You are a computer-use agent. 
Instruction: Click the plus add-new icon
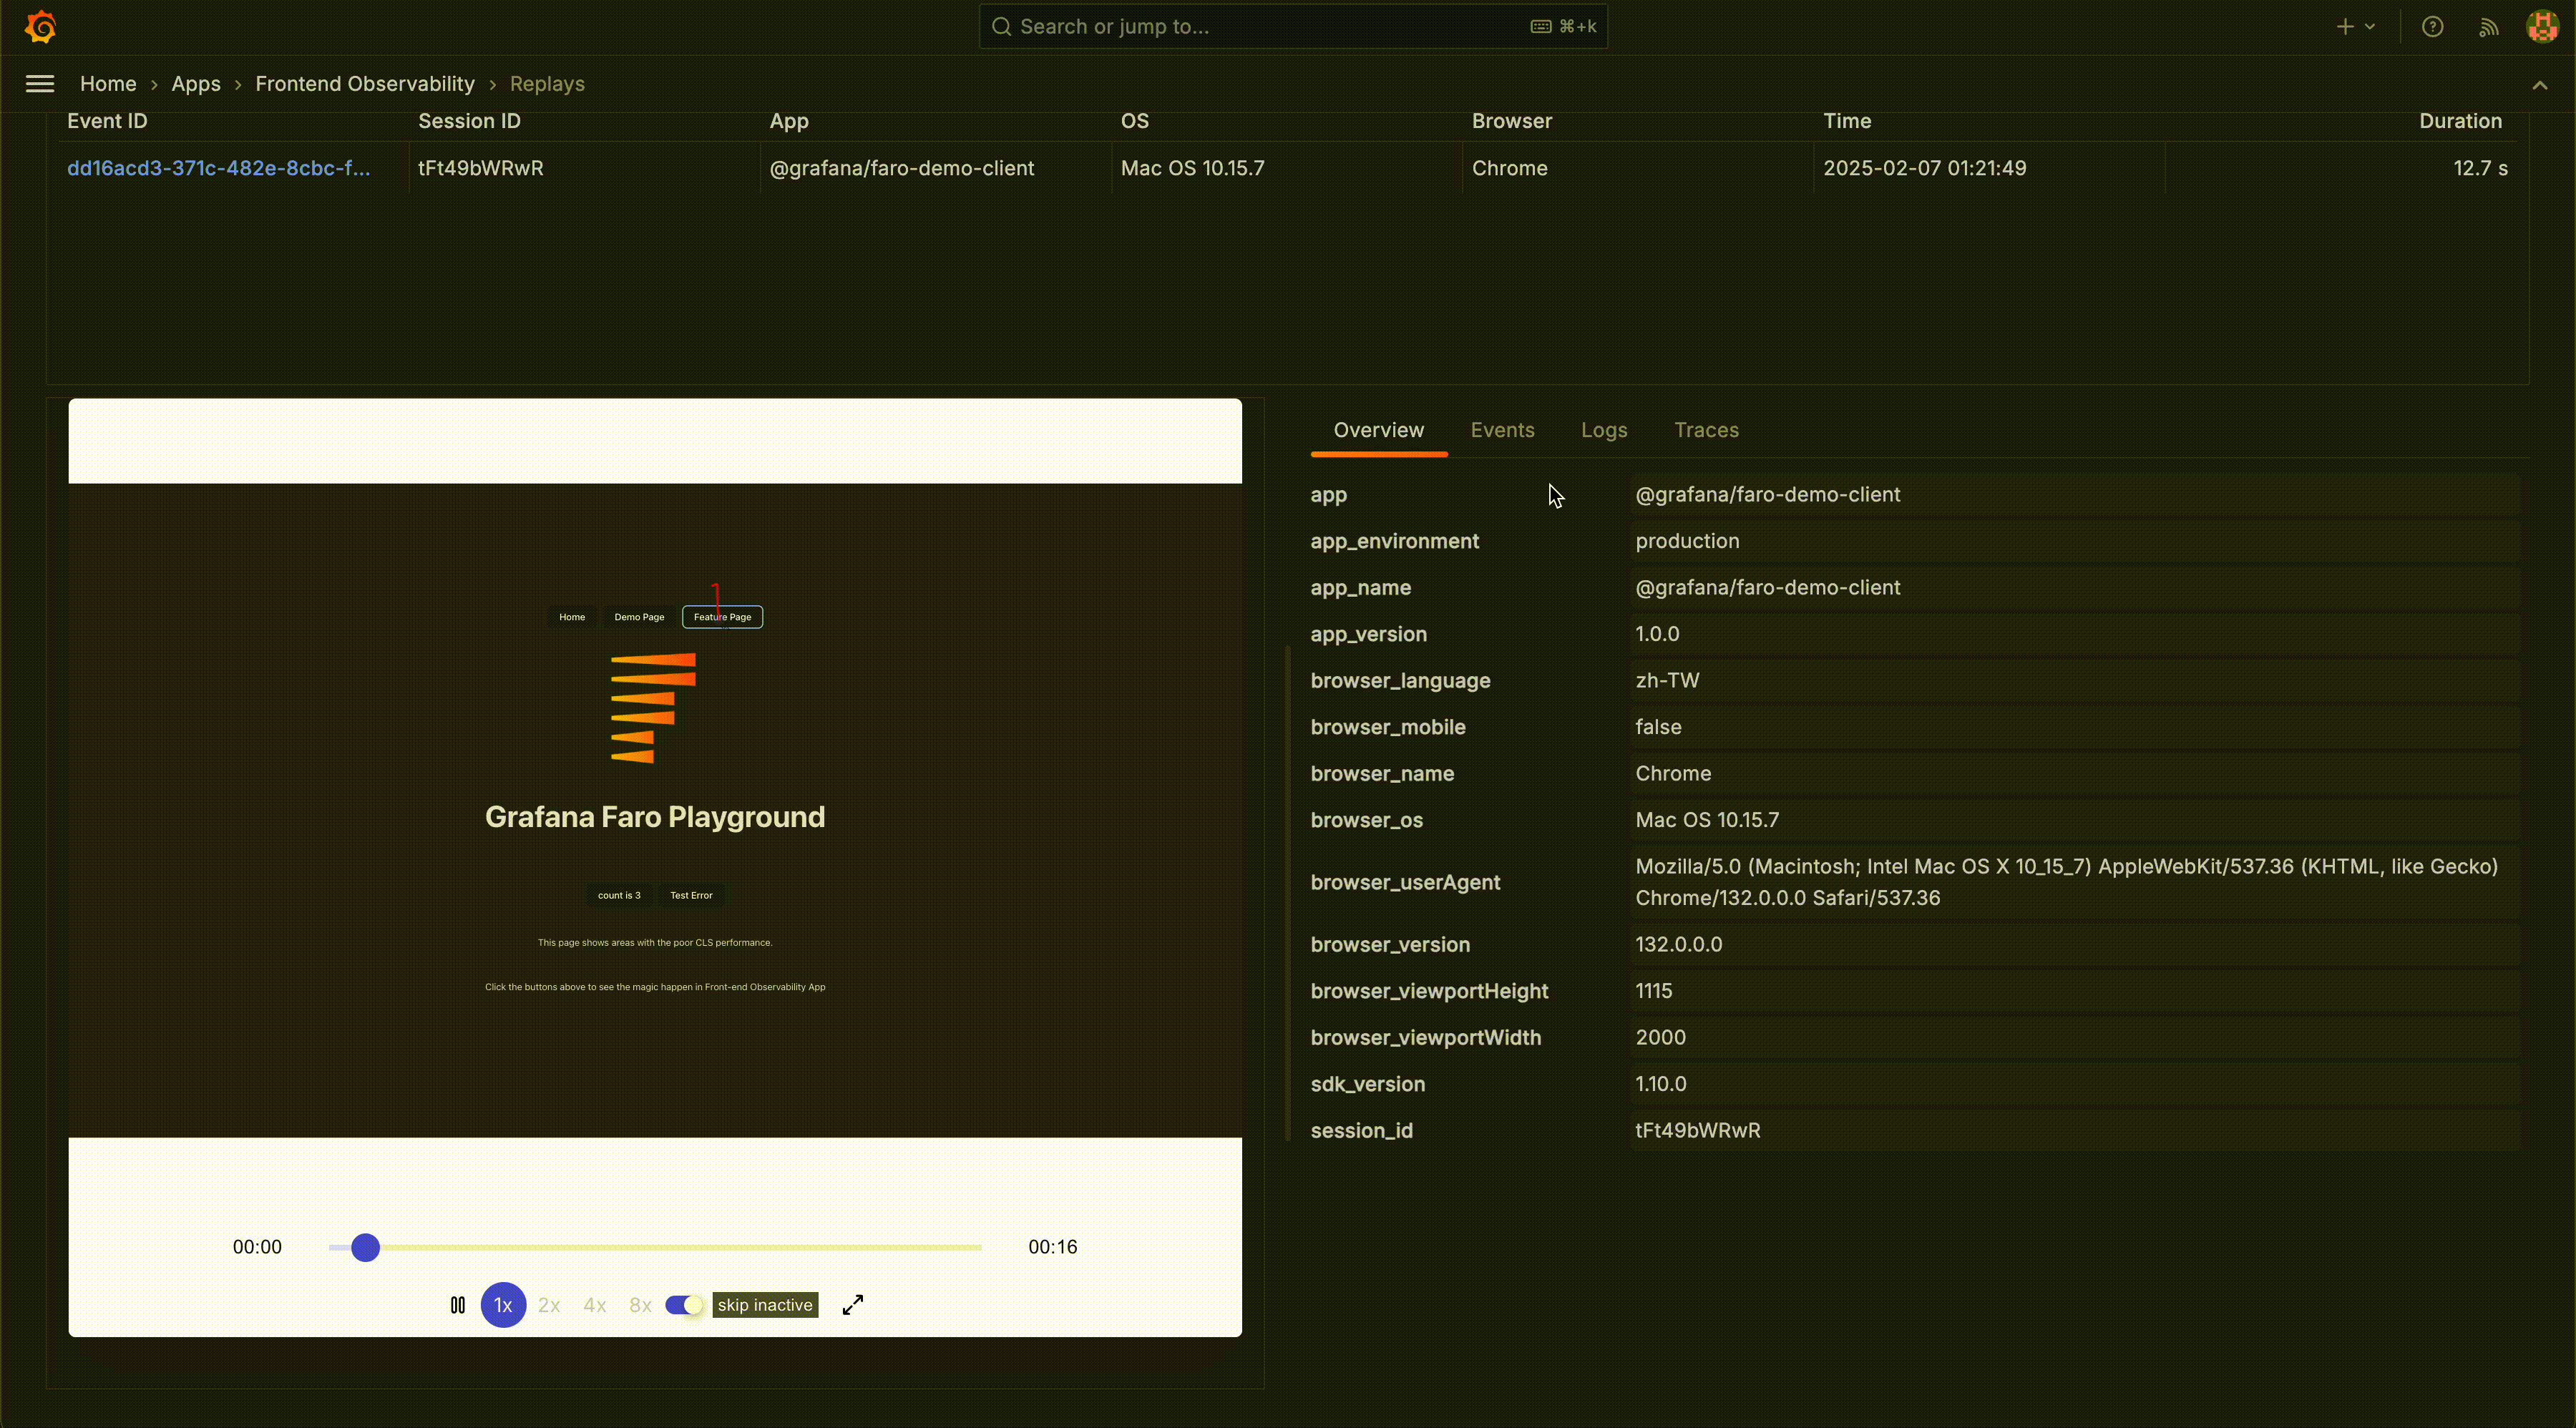[x=2345, y=27]
